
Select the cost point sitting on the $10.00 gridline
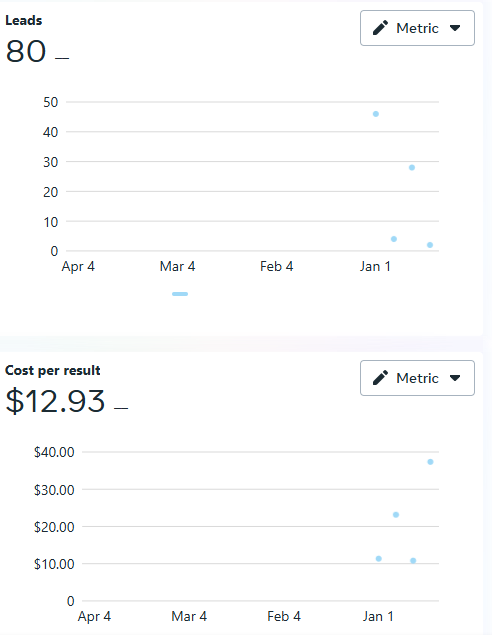pos(413,560)
